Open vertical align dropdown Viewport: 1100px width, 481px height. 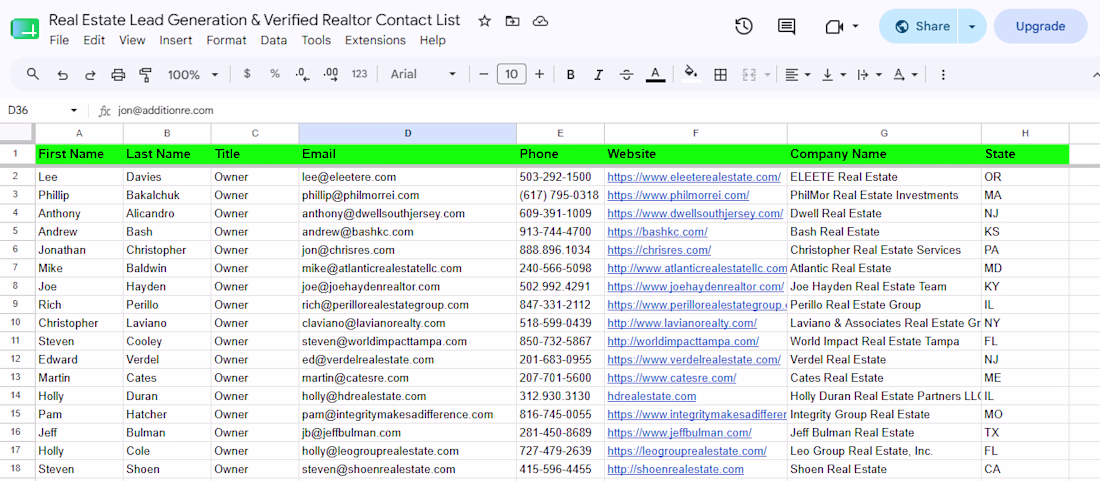click(833, 74)
